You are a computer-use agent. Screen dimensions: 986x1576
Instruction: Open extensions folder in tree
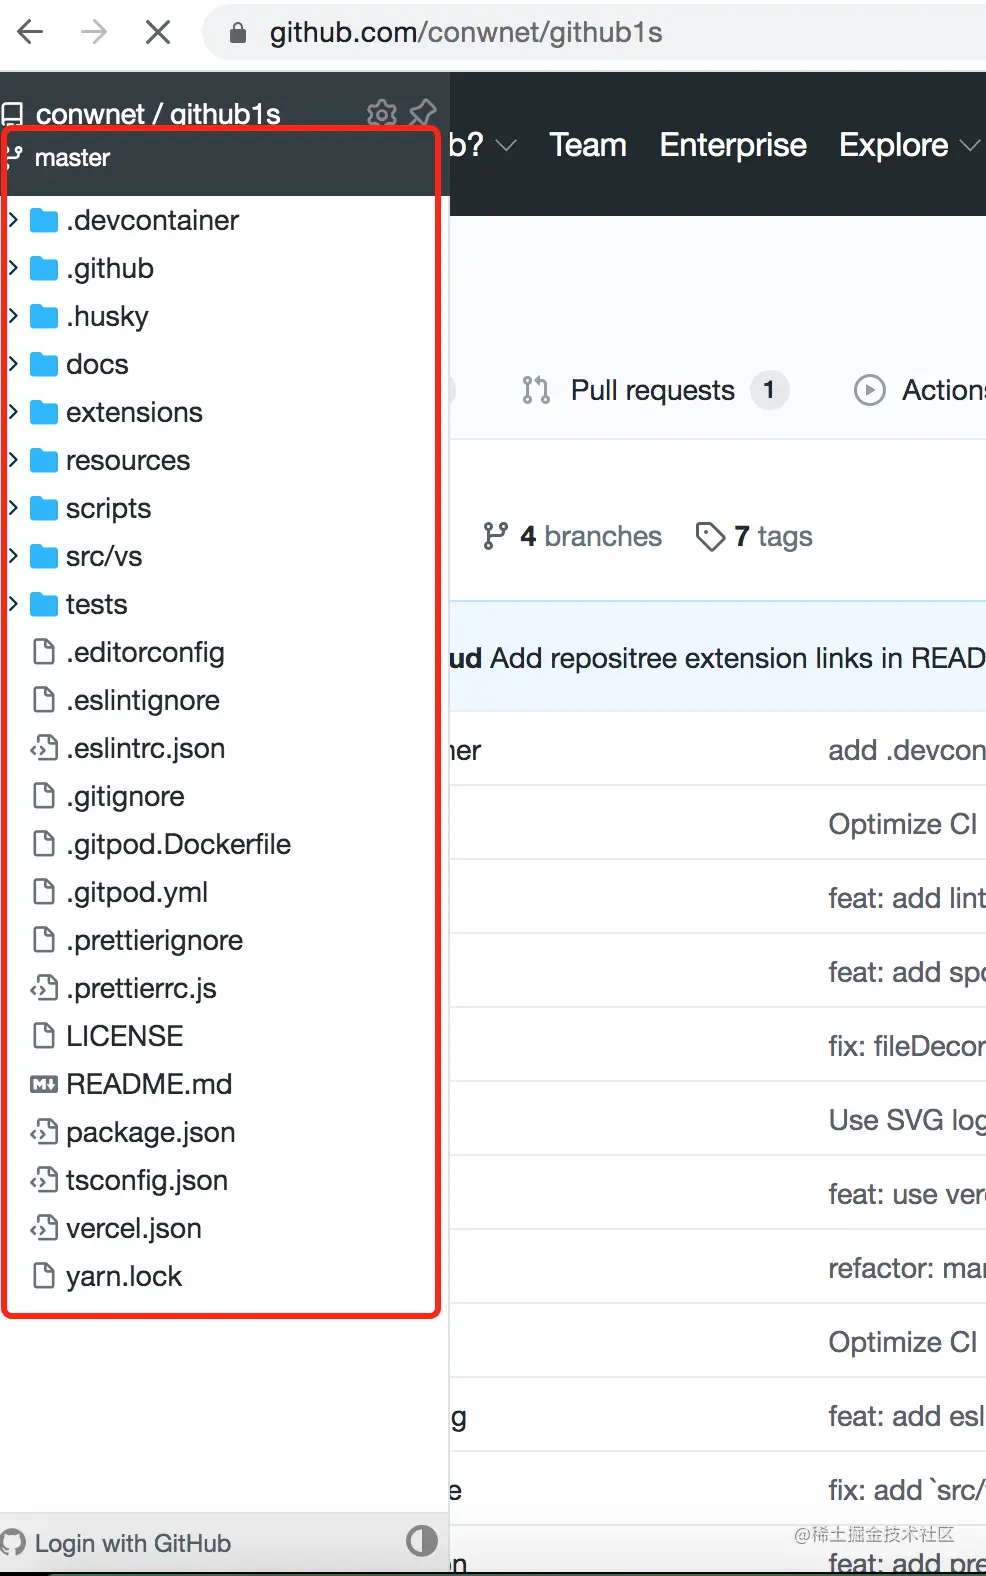134,412
